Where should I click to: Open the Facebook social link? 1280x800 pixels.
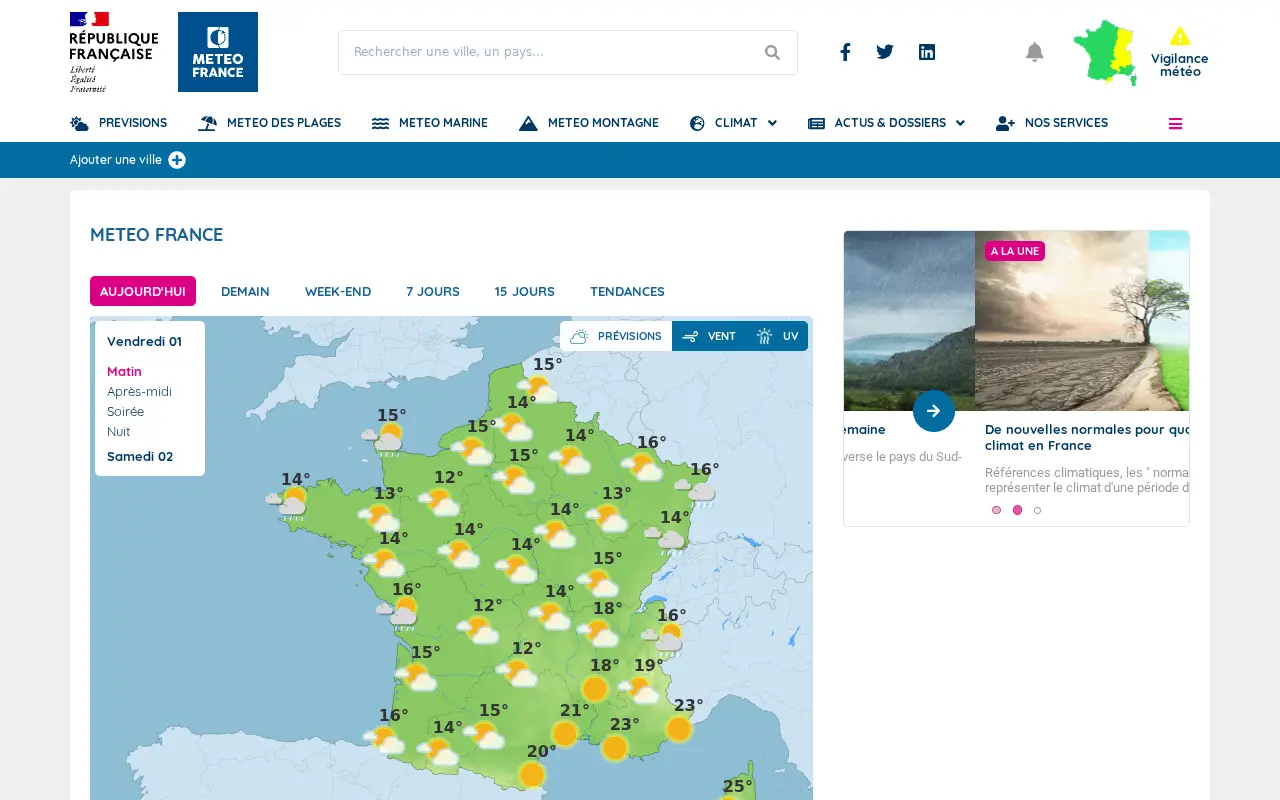tap(845, 52)
